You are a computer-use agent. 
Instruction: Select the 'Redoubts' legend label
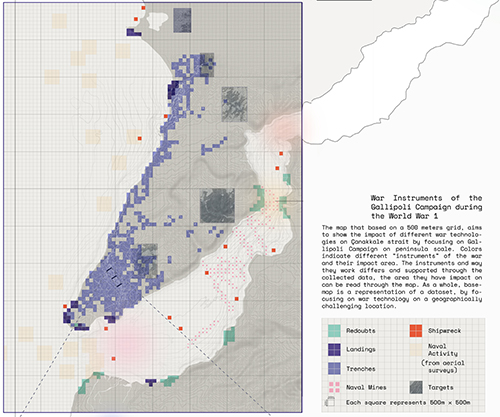pyautogui.click(x=361, y=331)
